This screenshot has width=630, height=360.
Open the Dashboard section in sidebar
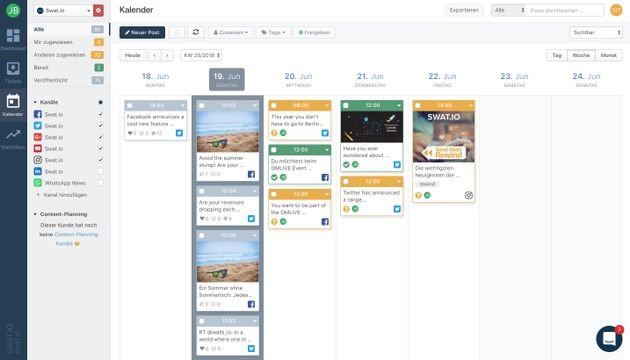(13, 39)
